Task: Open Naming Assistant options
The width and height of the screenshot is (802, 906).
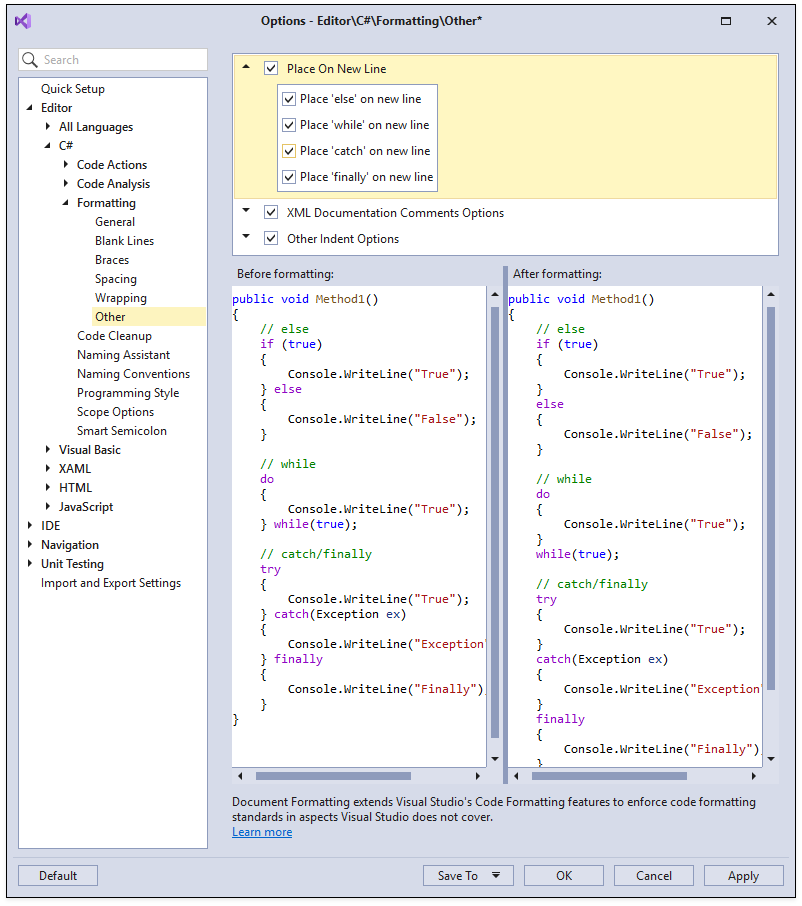Action: [x=124, y=355]
